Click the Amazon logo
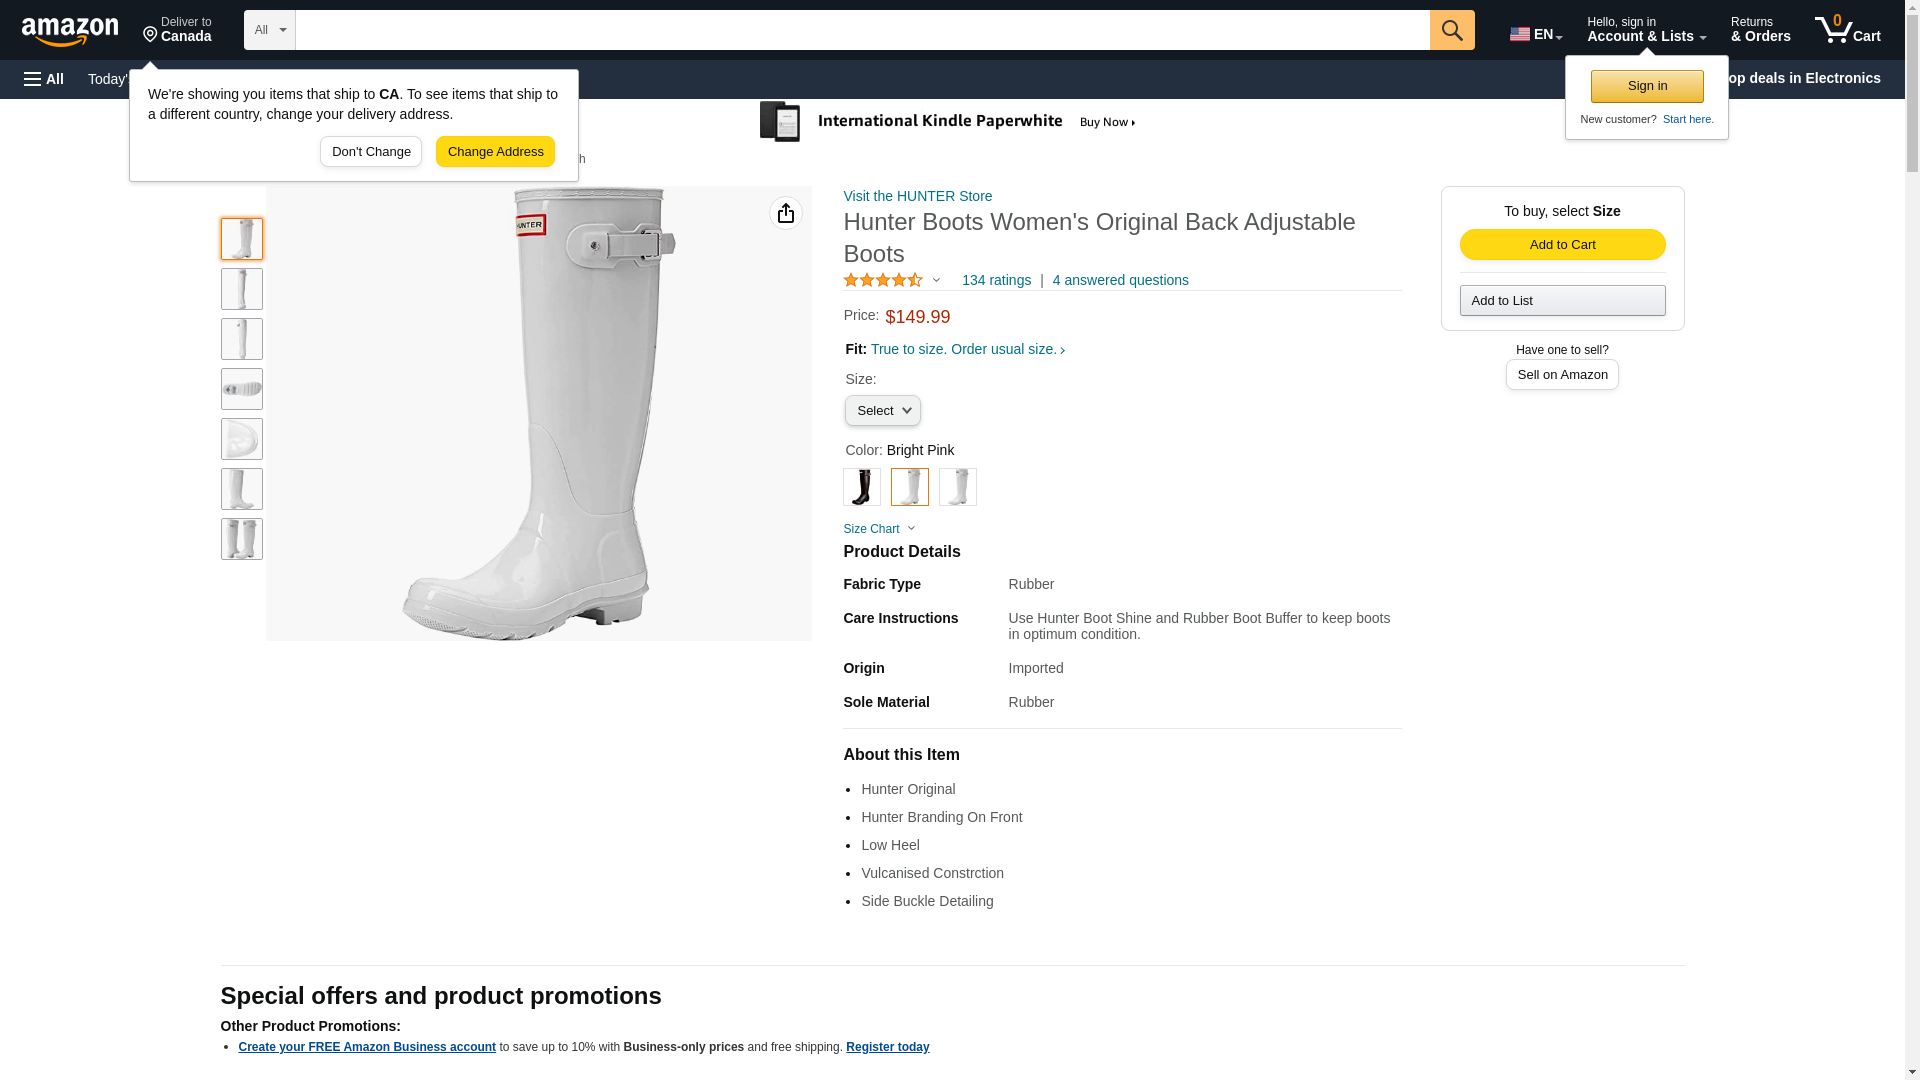Viewport: 1920px width, 1080px height. (70, 31)
